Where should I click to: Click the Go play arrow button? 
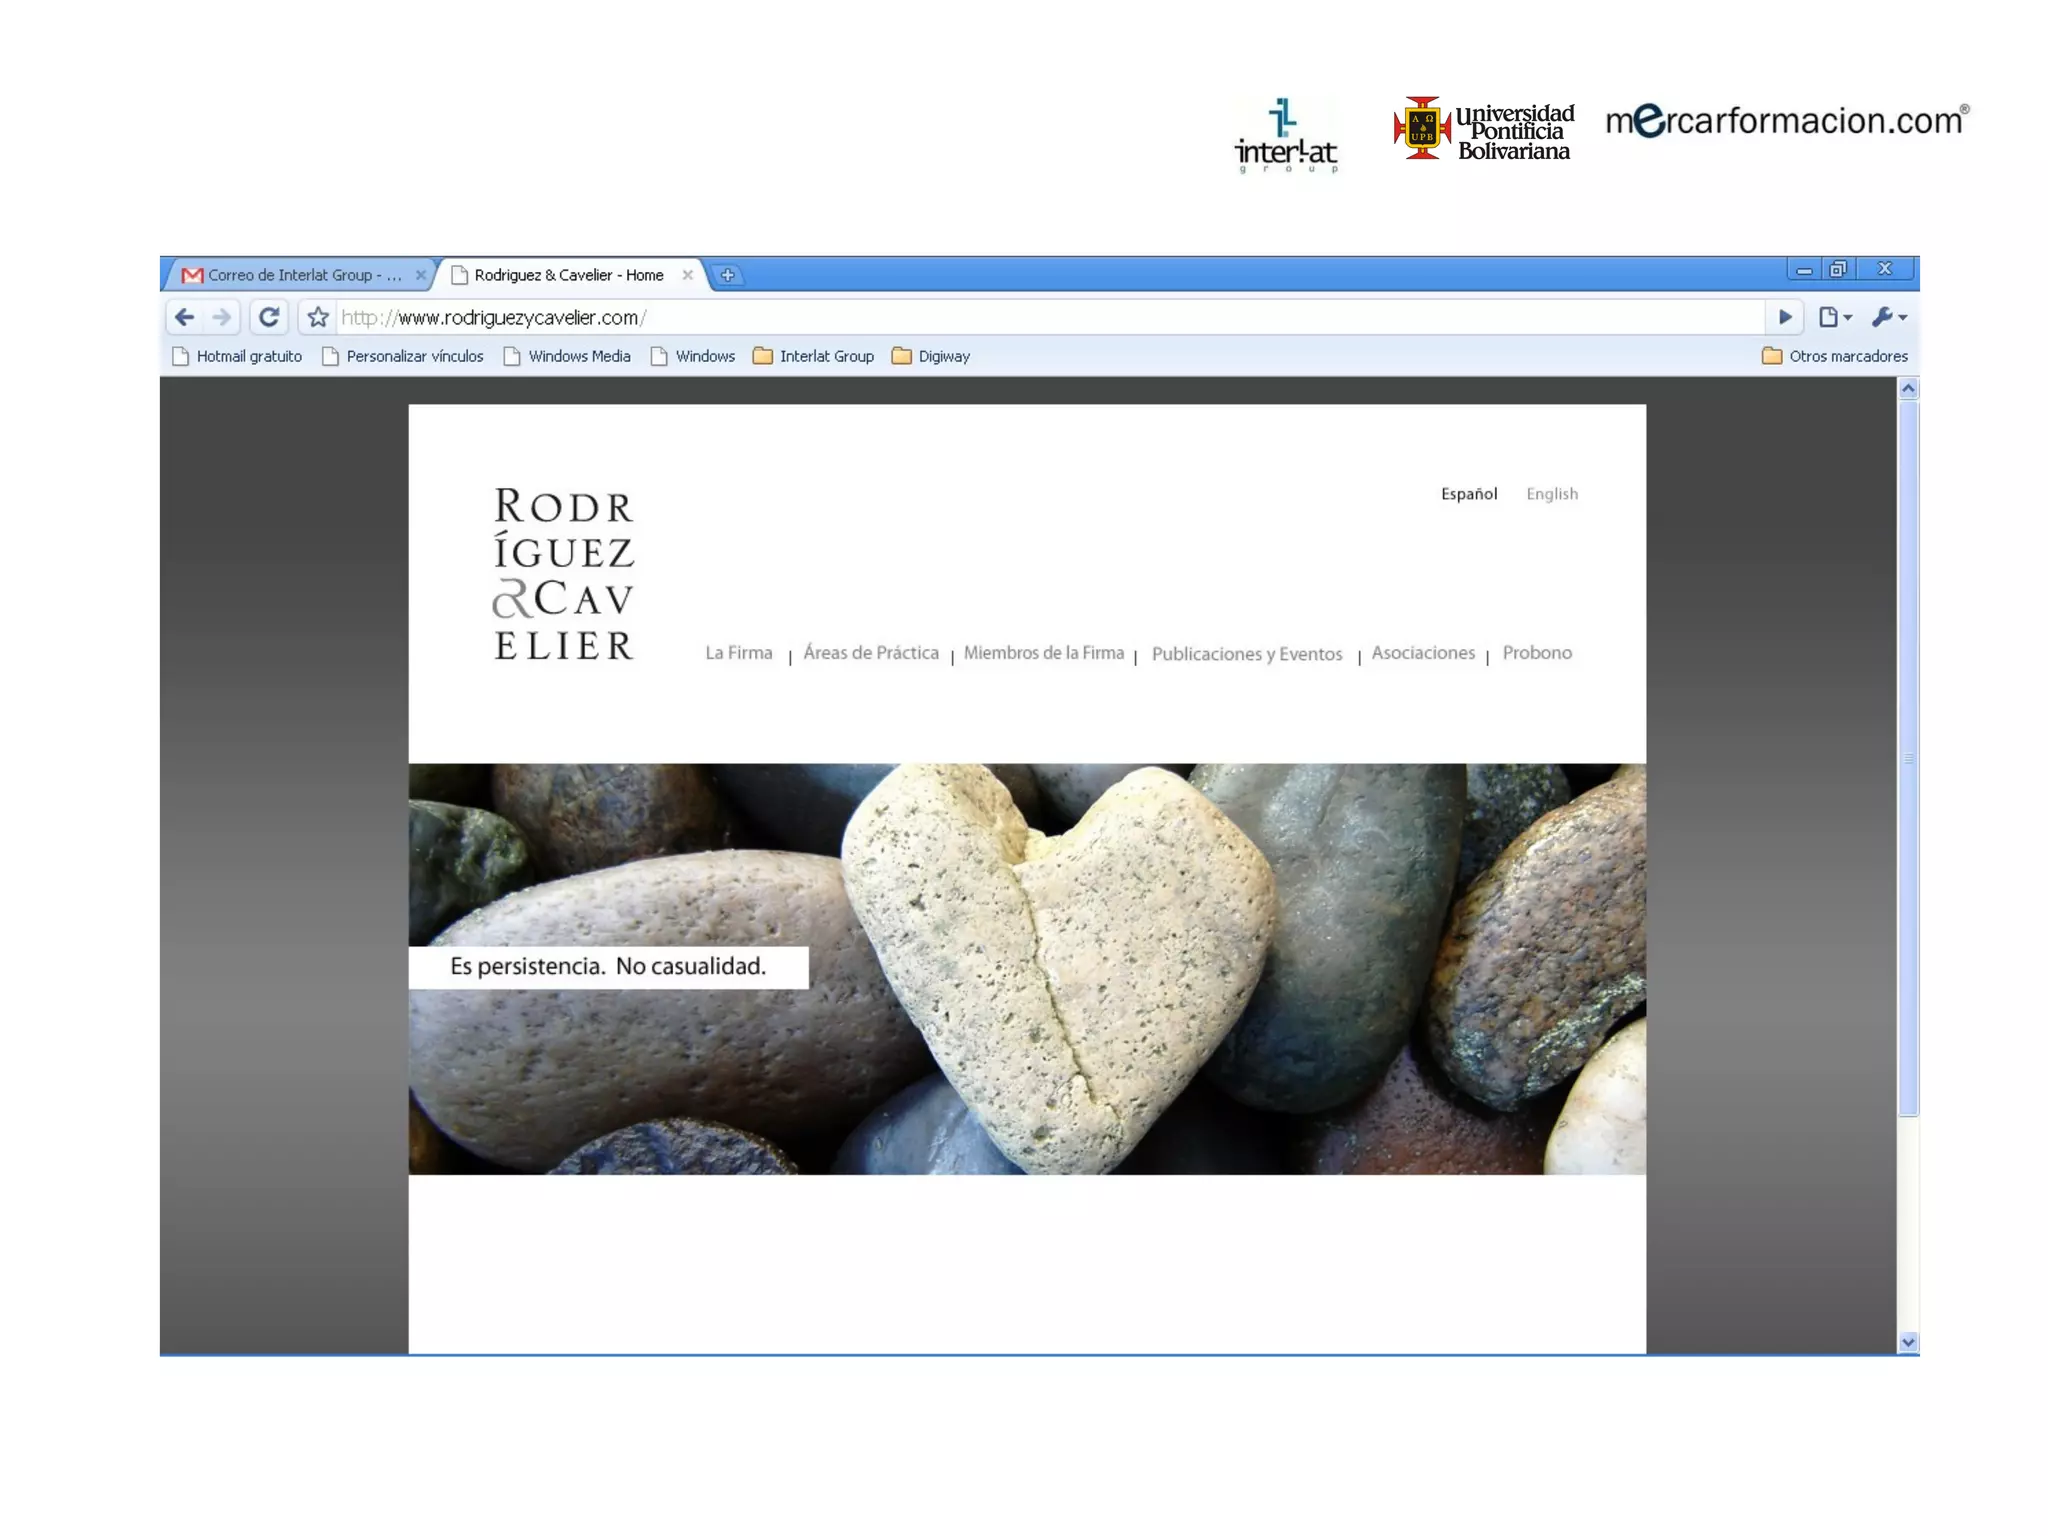(x=1785, y=318)
